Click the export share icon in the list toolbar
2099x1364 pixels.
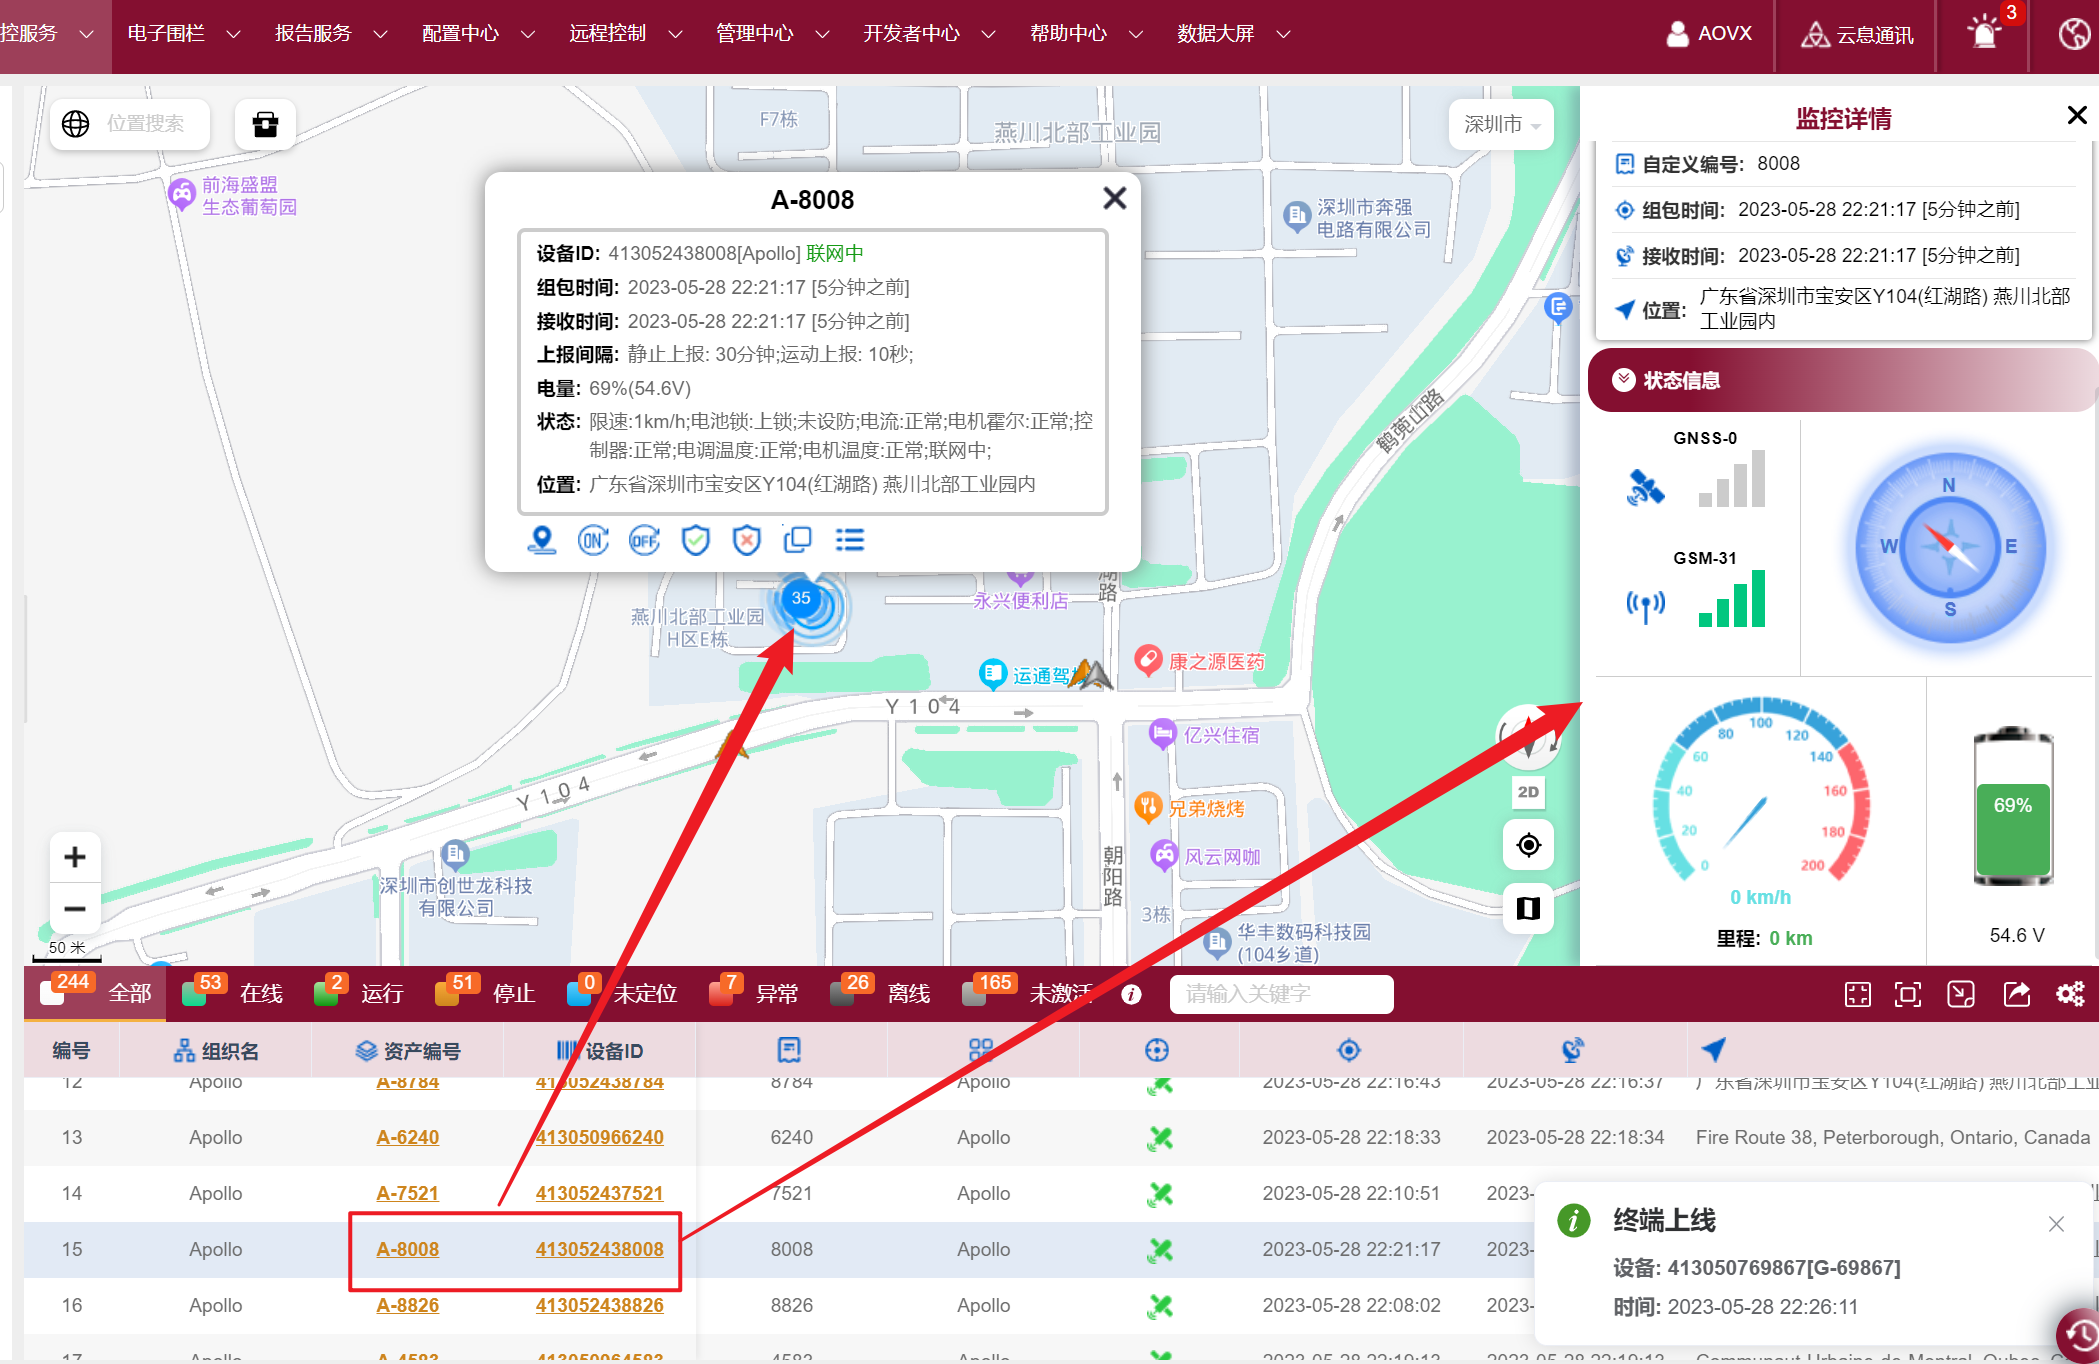pyautogui.click(x=2016, y=993)
